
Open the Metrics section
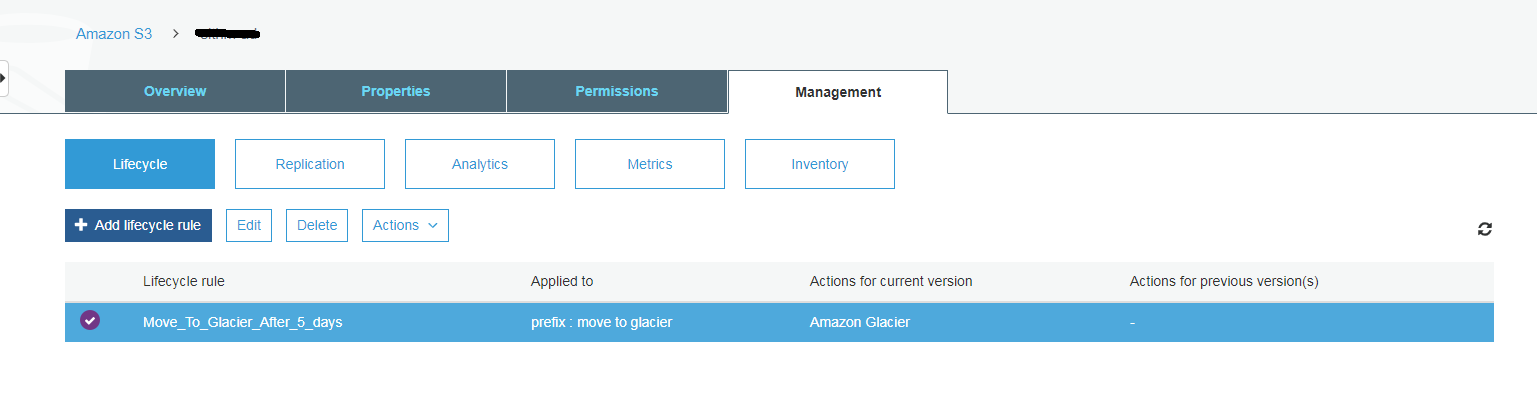[650, 164]
